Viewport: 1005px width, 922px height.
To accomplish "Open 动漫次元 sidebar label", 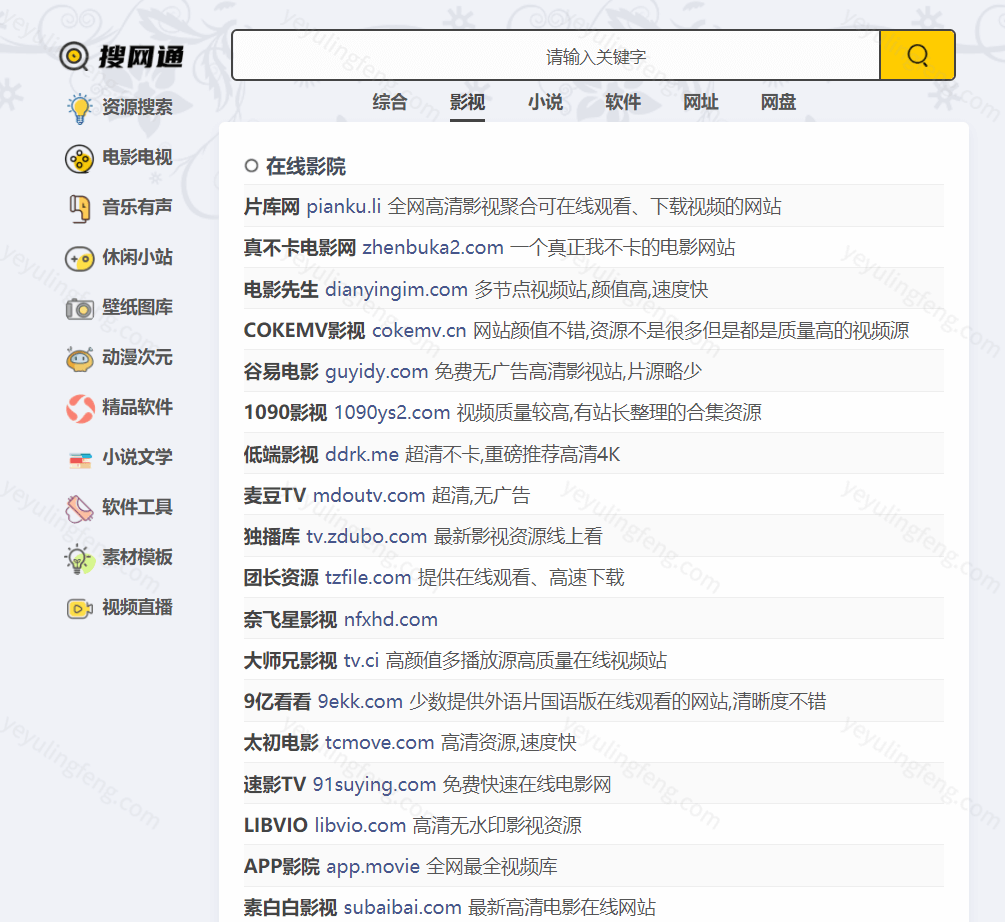I will coord(137,357).
